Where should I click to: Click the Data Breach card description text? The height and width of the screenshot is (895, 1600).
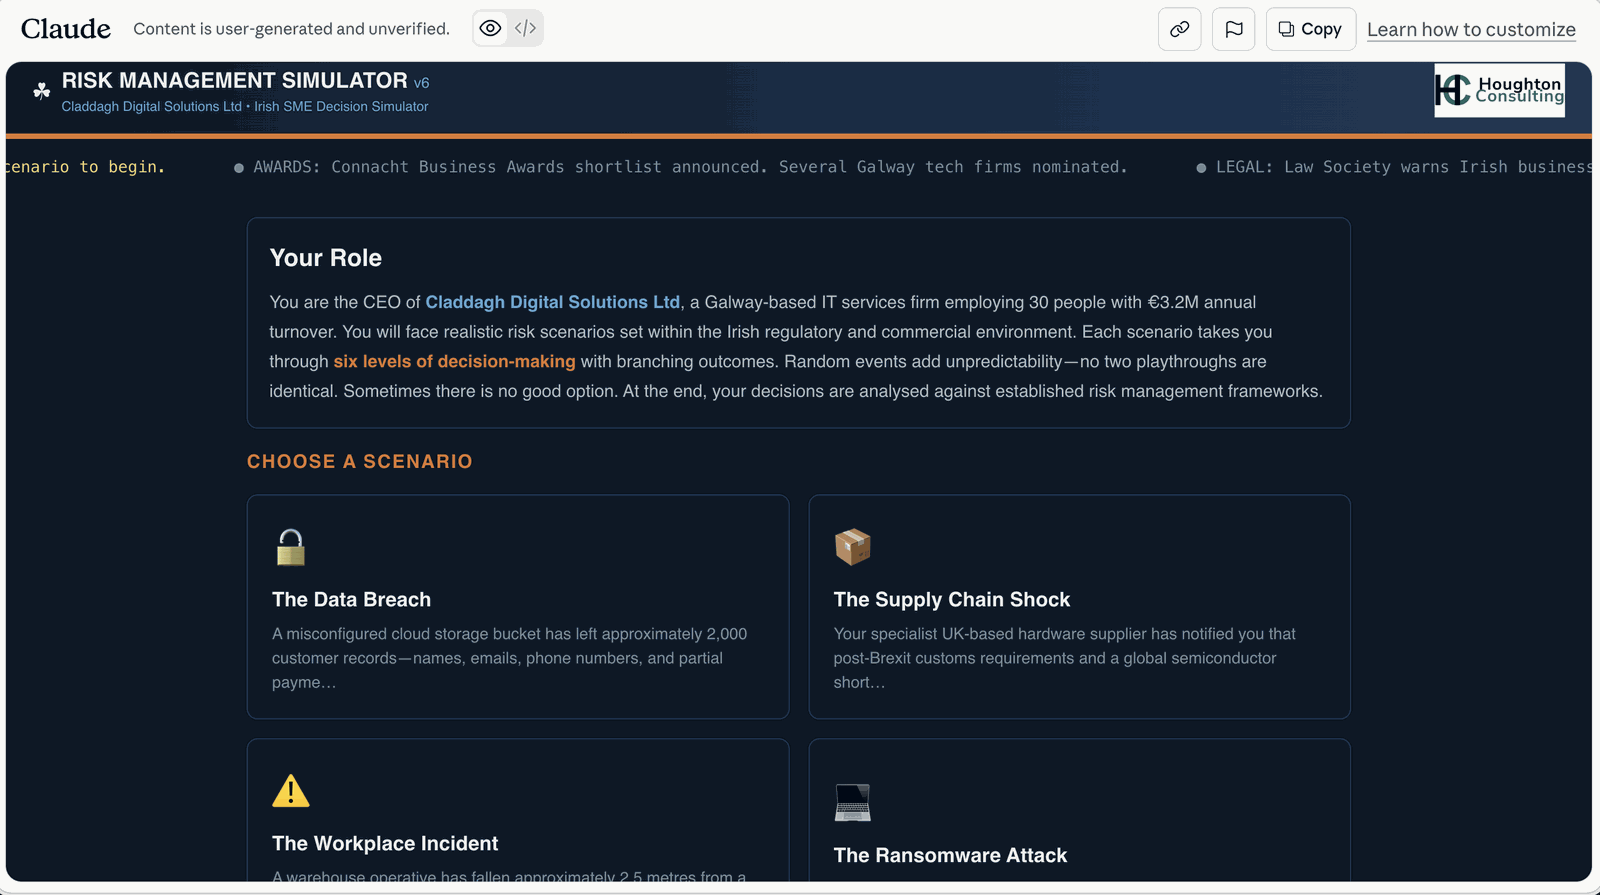pyautogui.click(x=510, y=658)
